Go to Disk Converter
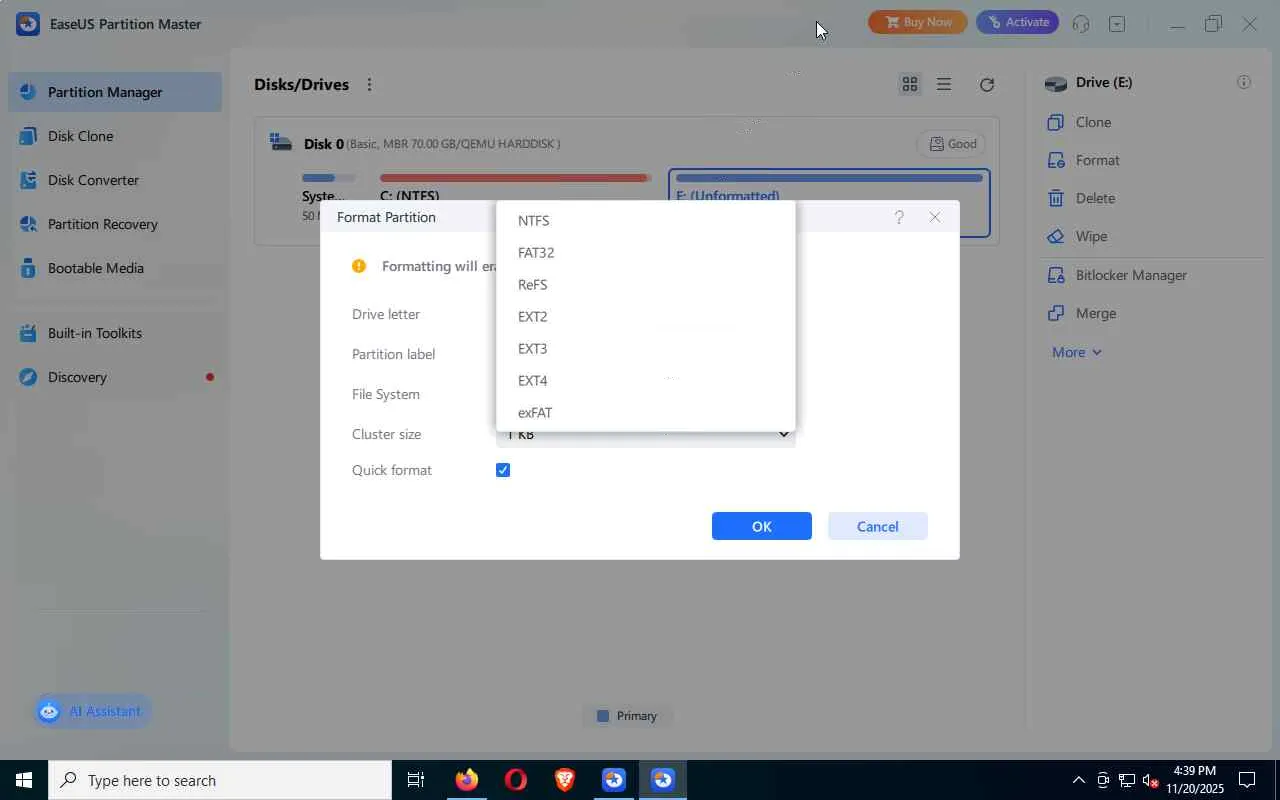1280x800 pixels. pyautogui.click(x=116, y=180)
